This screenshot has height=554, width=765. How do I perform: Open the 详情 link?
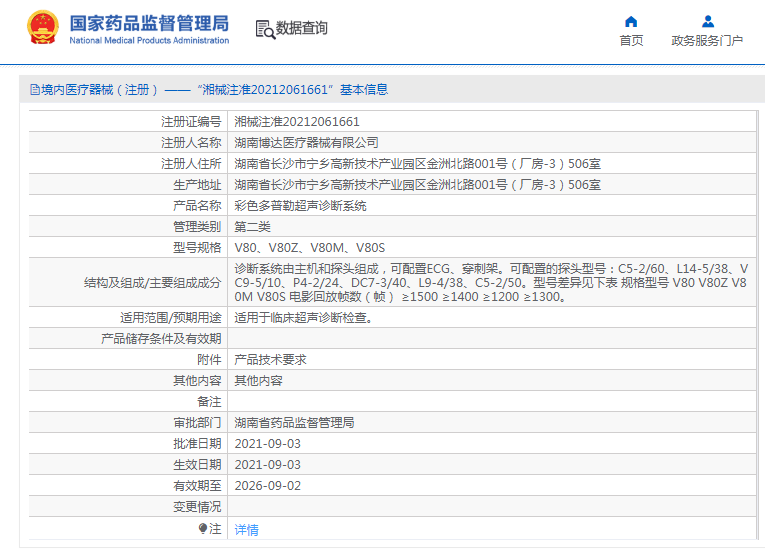click(246, 529)
